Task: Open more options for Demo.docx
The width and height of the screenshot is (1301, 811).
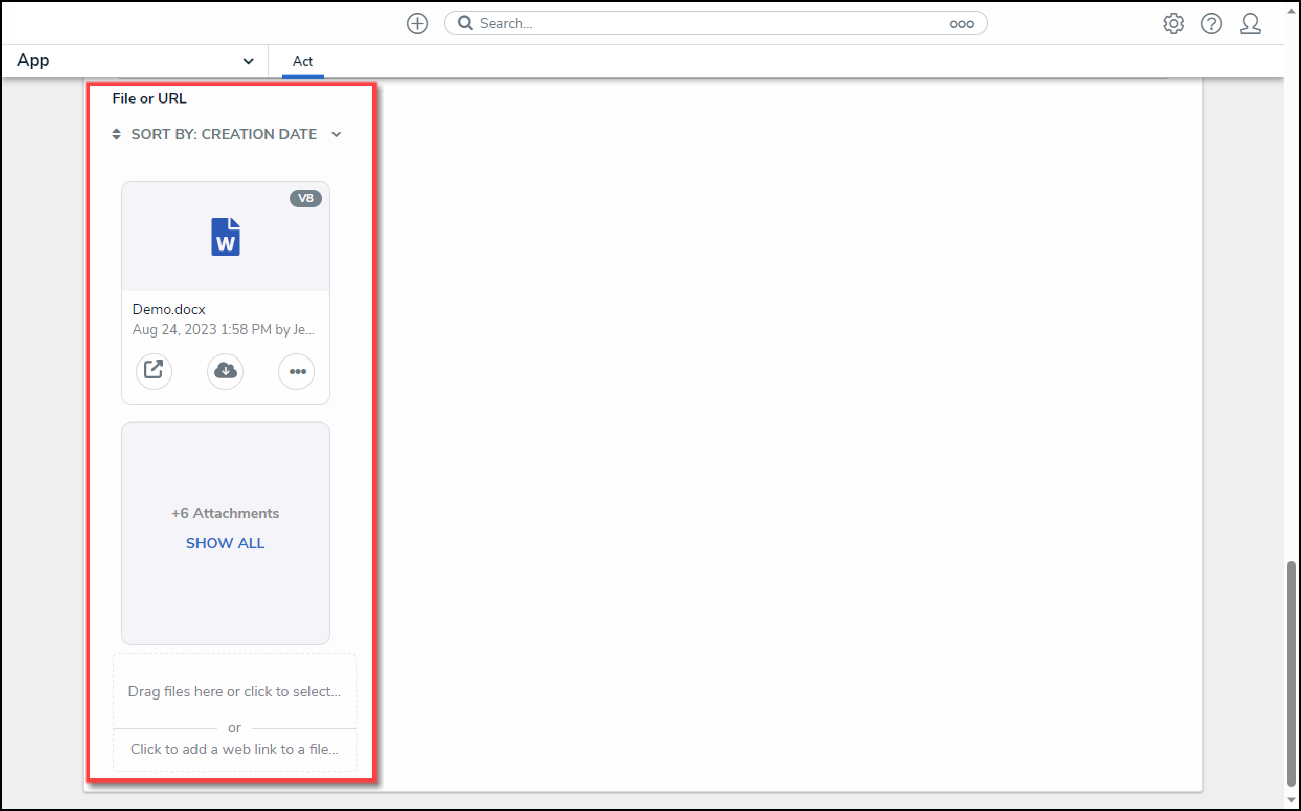Action: [x=296, y=371]
